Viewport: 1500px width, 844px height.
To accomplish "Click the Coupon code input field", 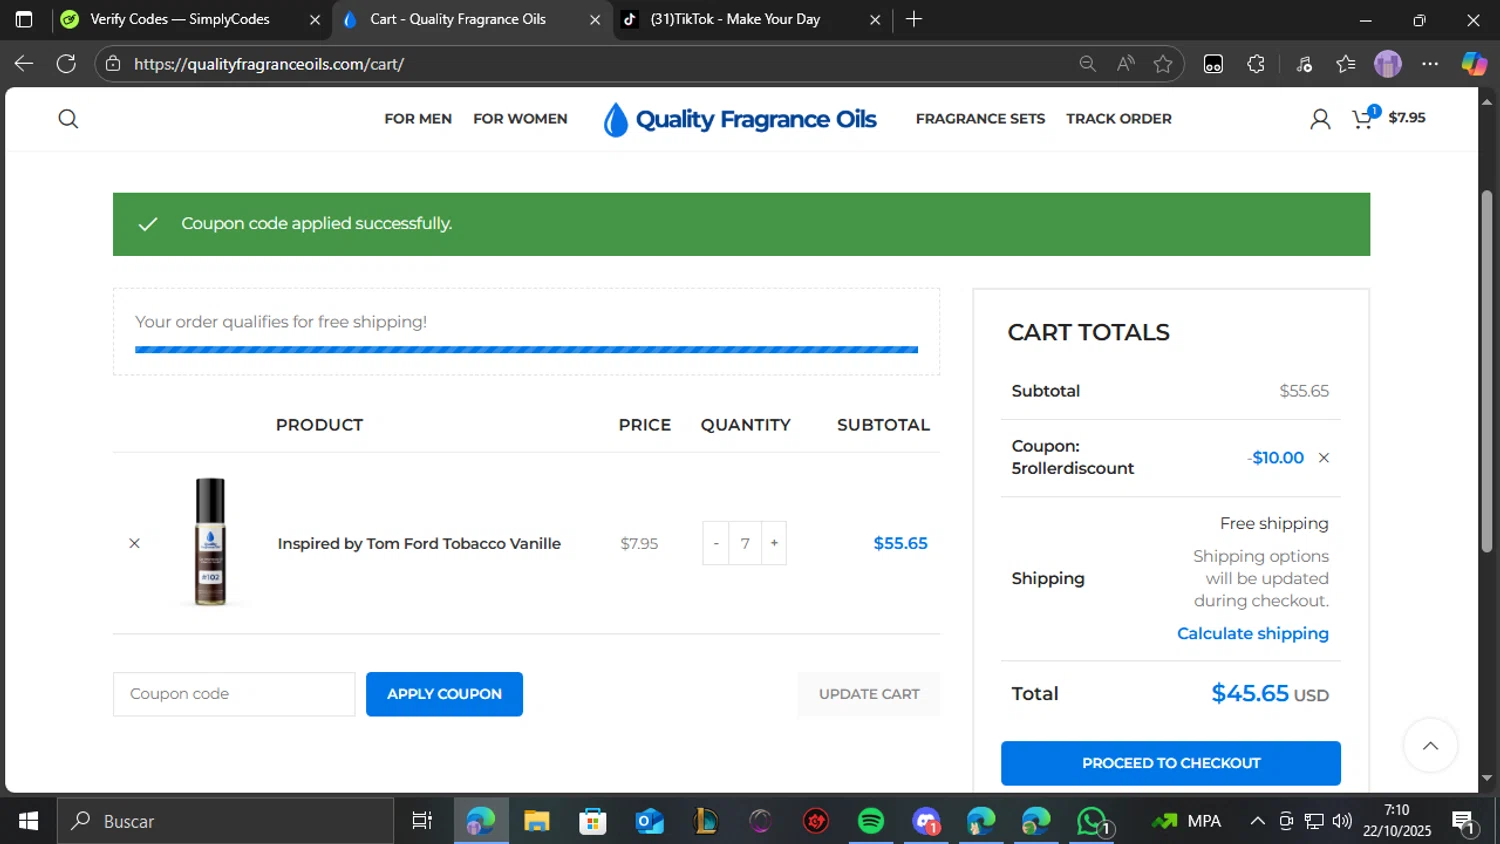I will [x=234, y=694].
